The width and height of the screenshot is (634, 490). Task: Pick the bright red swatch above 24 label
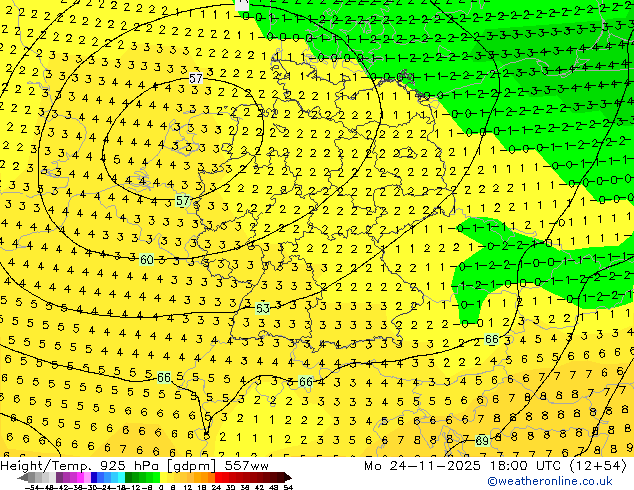(218, 478)
